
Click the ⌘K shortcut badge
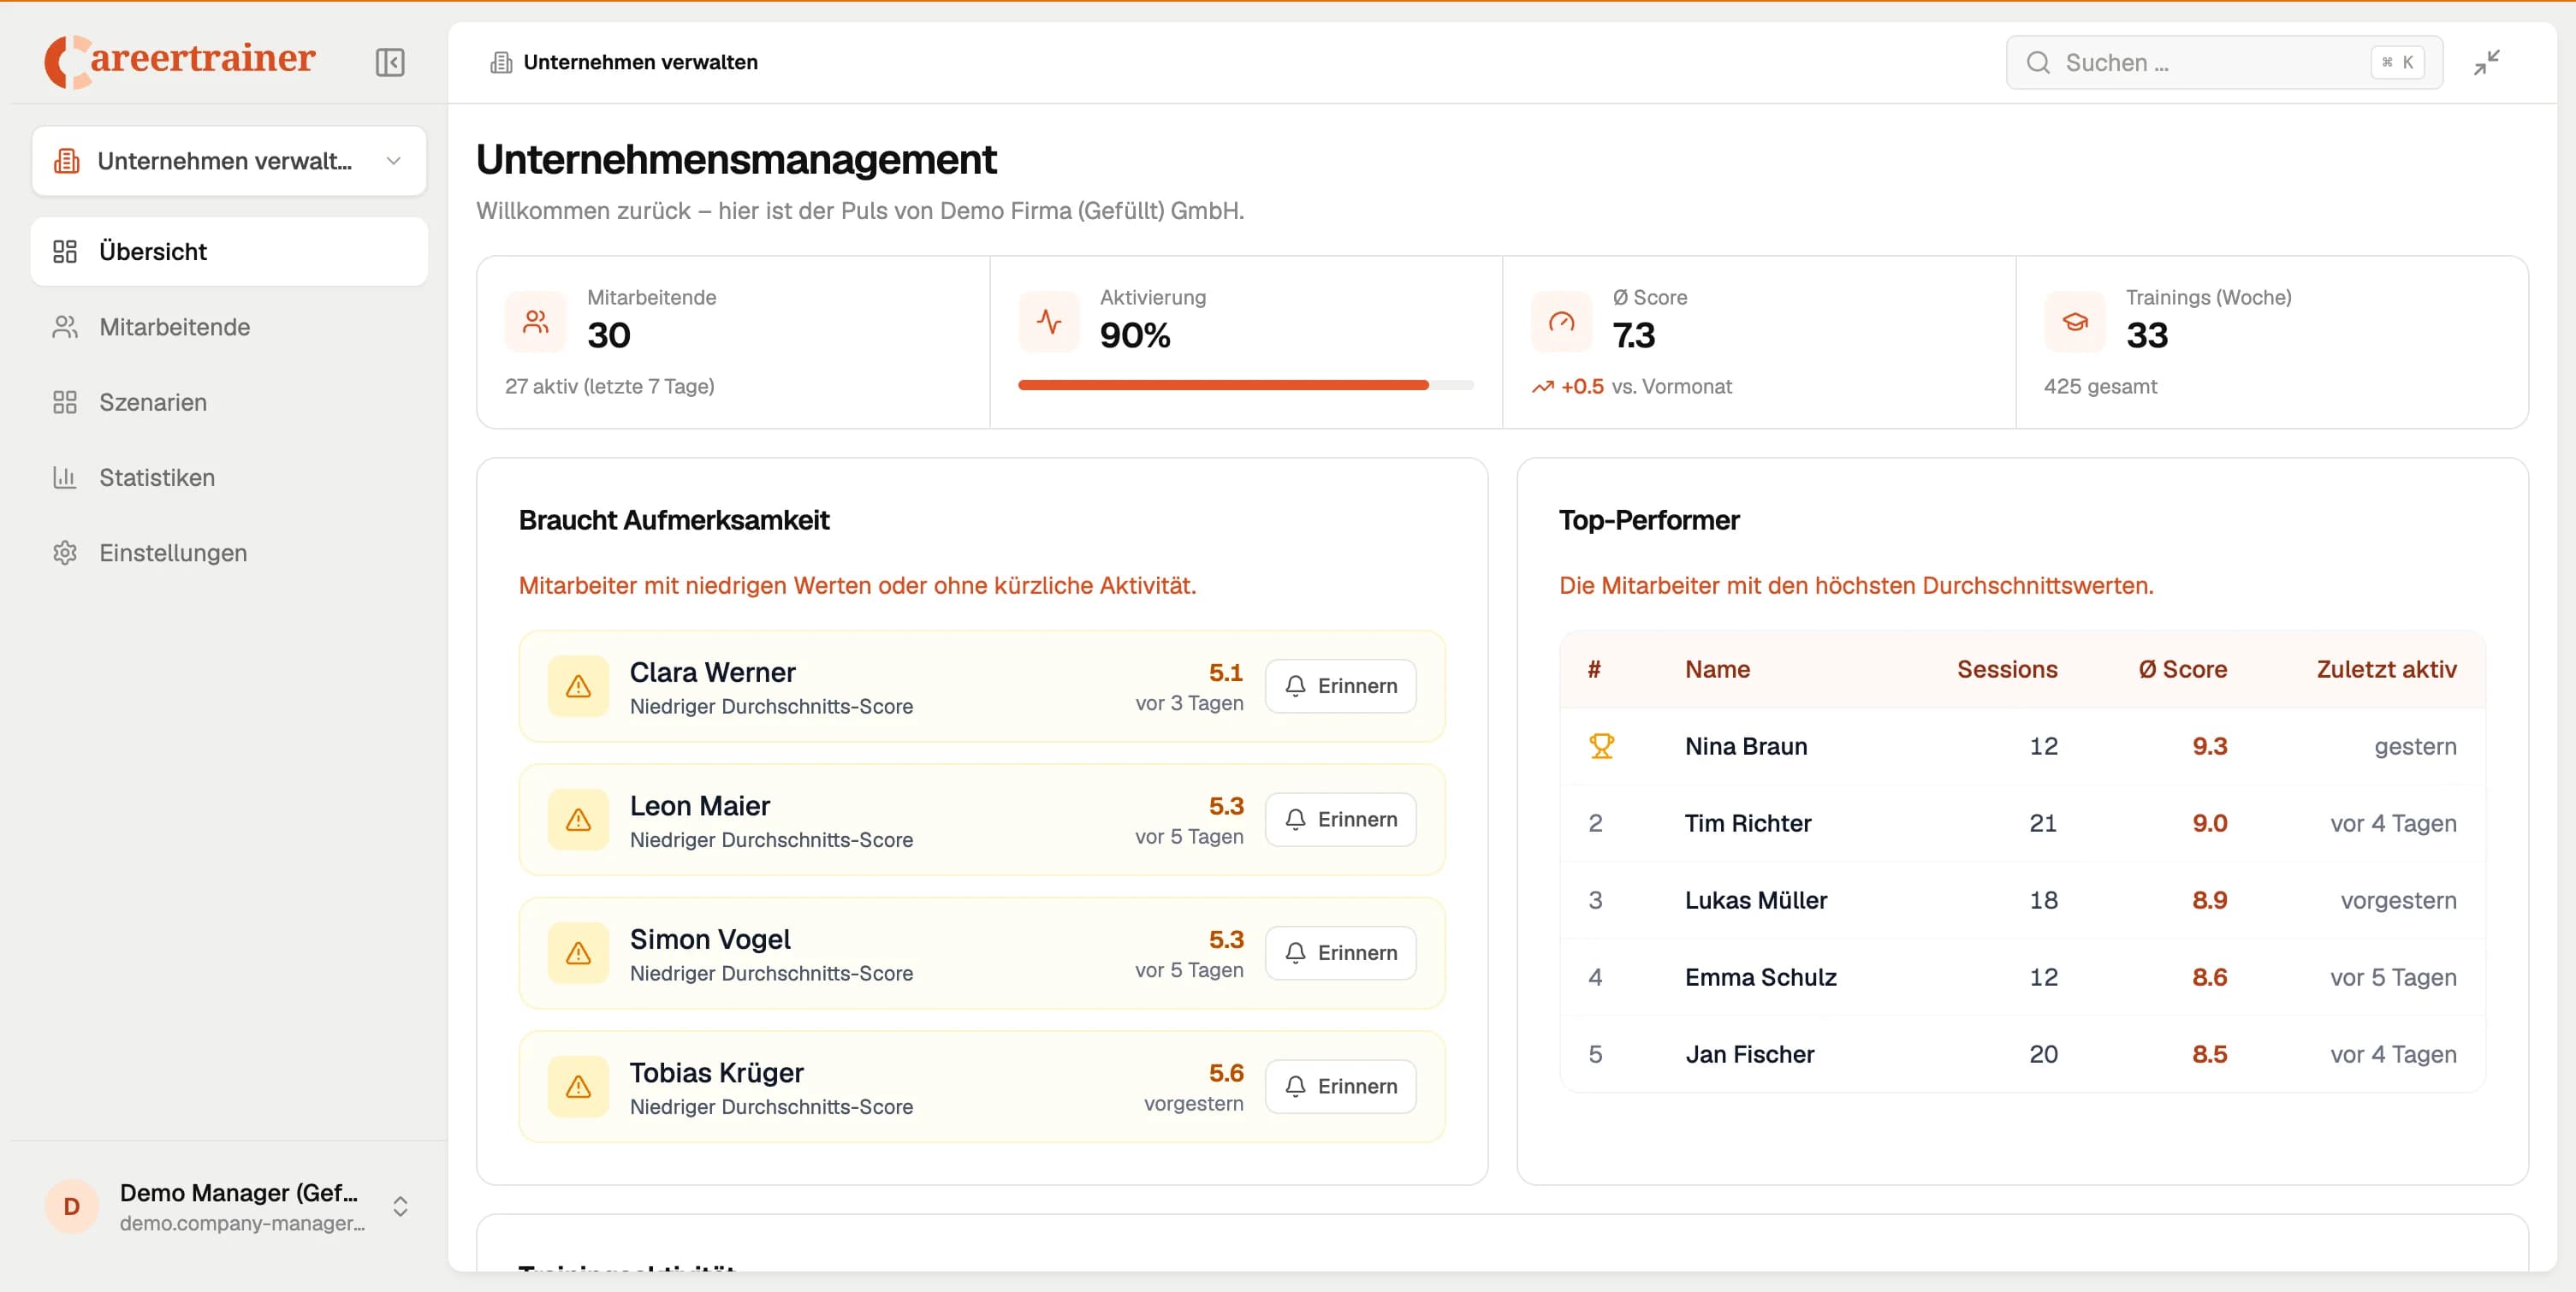pyautogui.click(x=2398, y=62)
